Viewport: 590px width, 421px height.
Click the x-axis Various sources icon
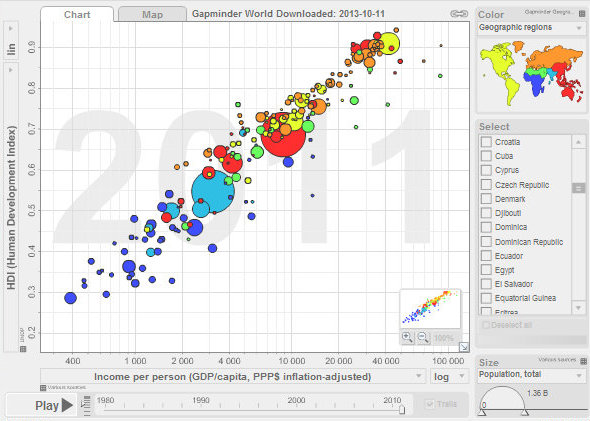43,388
